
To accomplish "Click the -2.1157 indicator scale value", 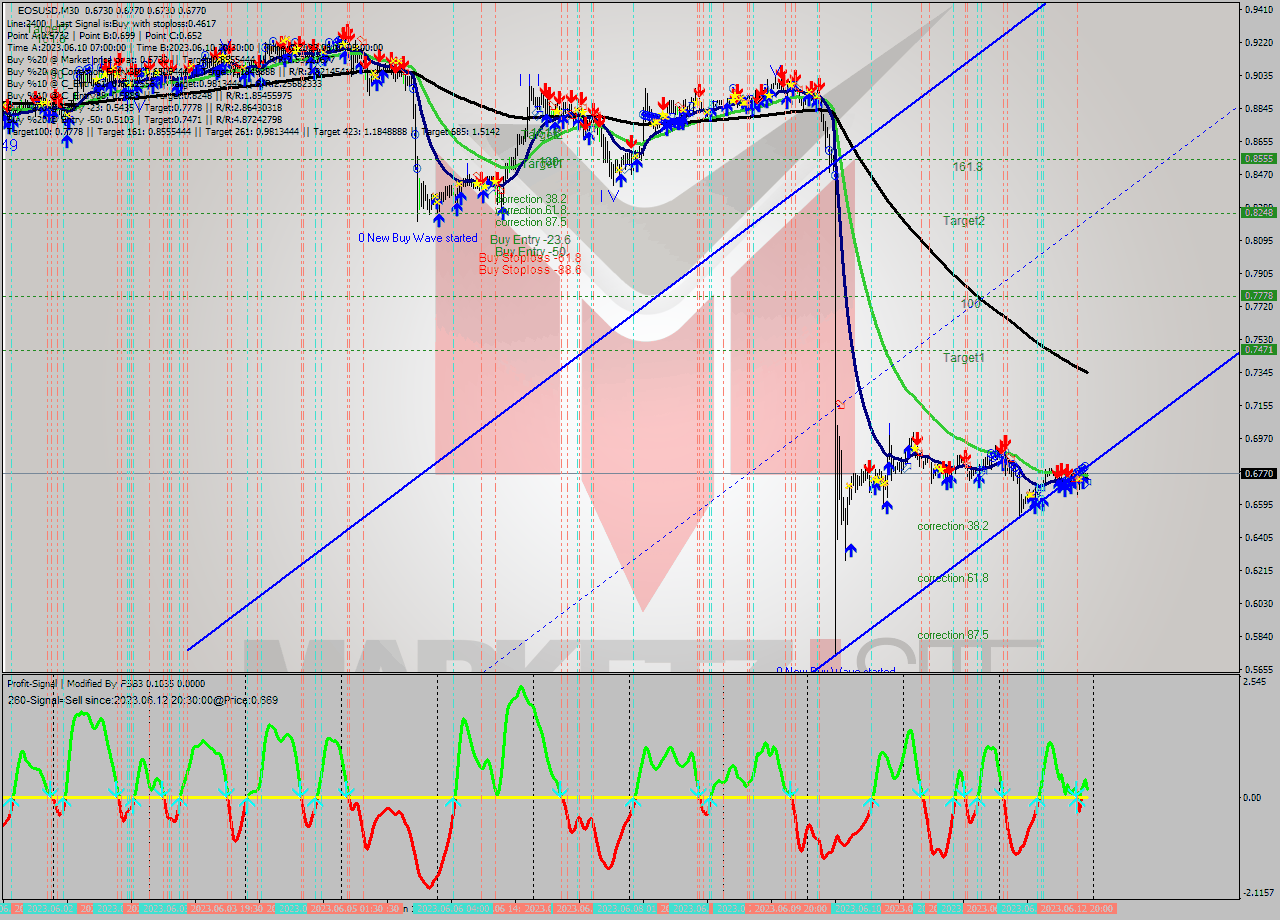I will point(1257,892).
